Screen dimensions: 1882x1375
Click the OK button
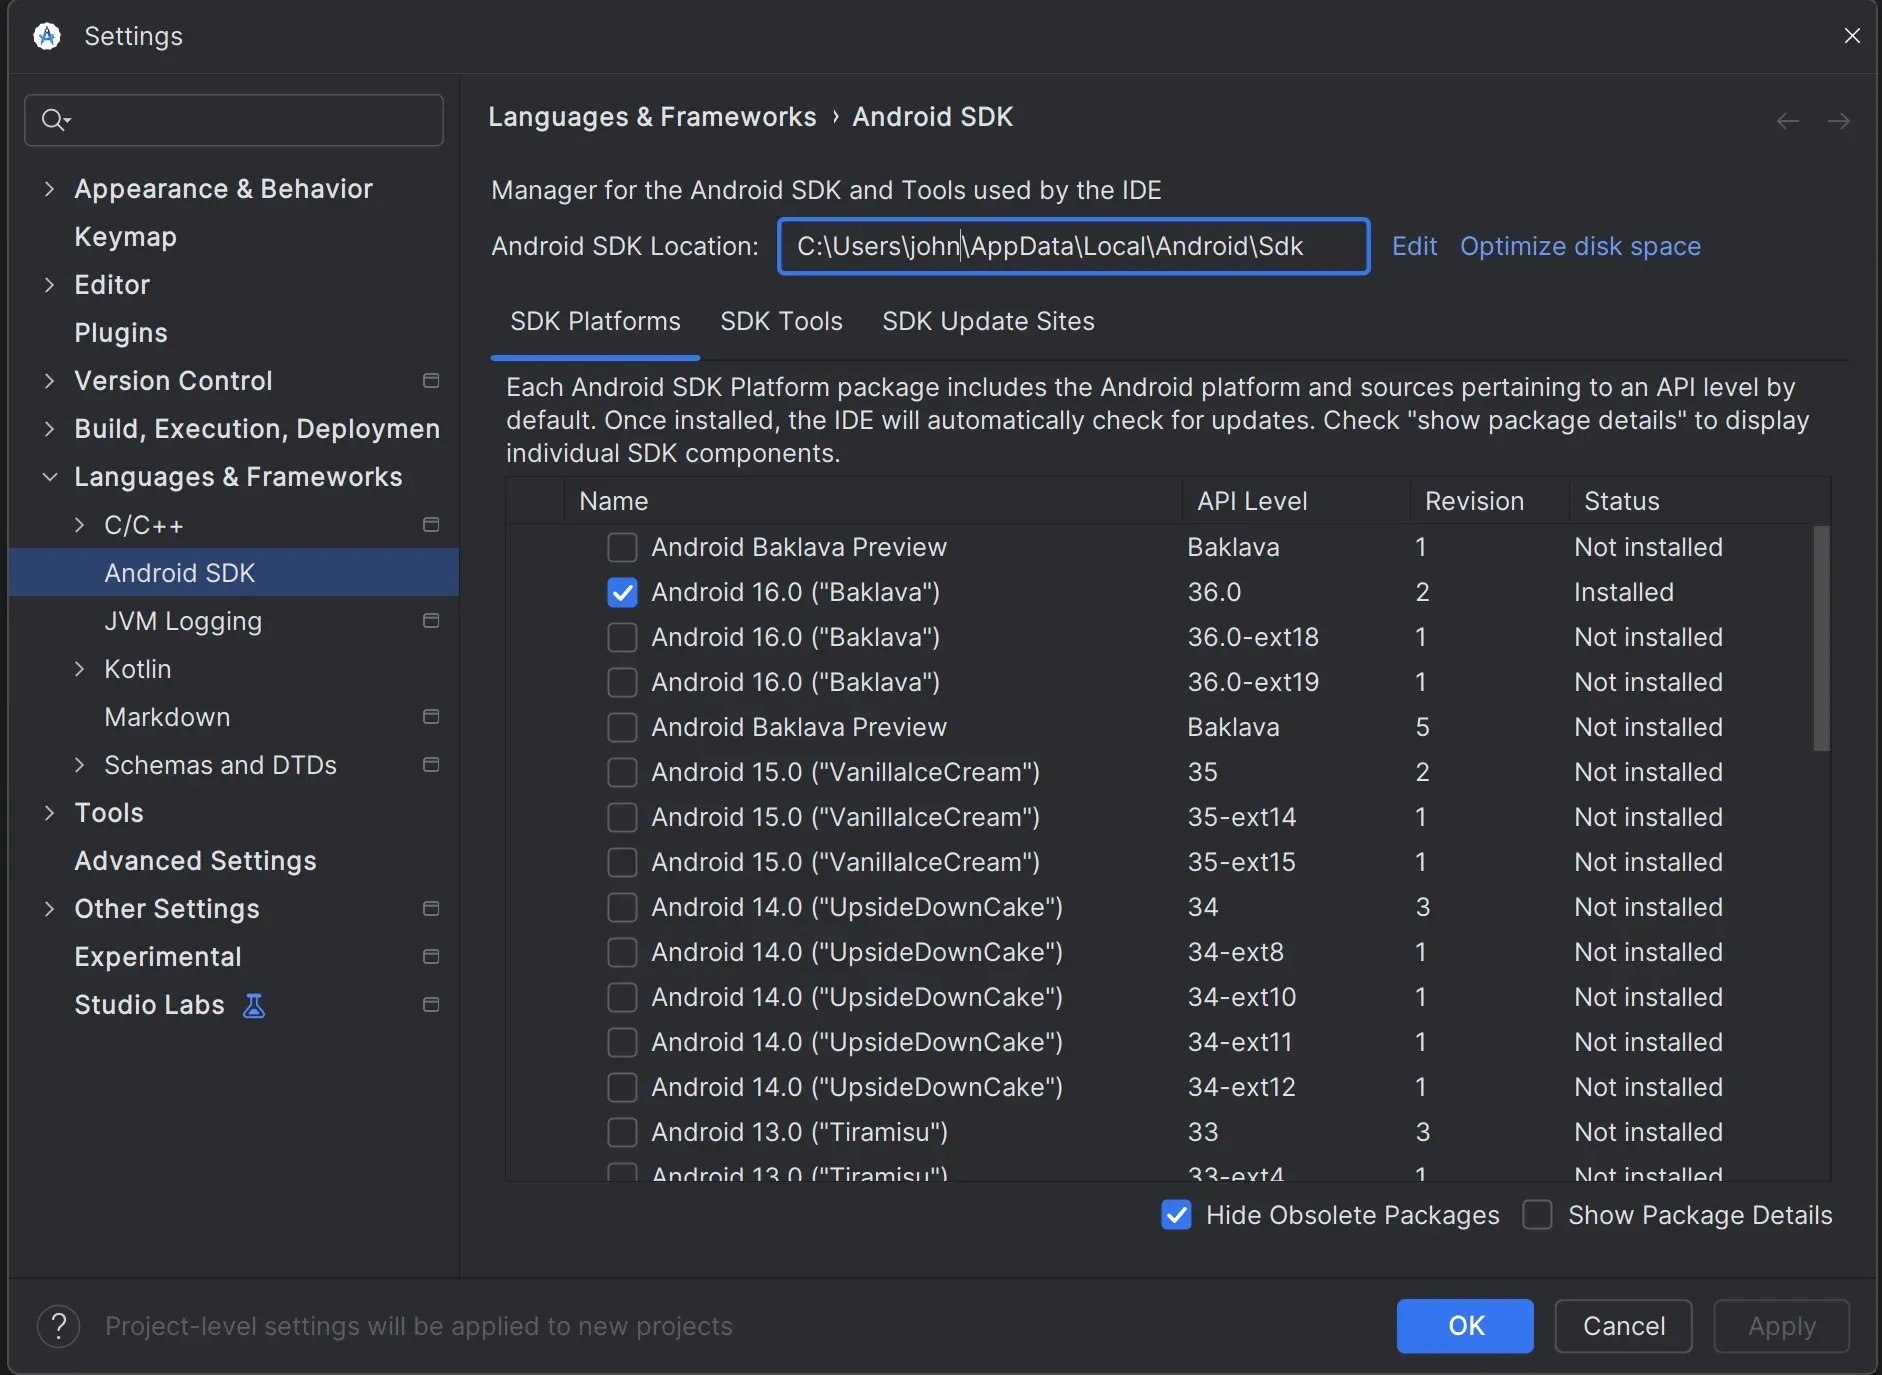click(1465, 1326)
